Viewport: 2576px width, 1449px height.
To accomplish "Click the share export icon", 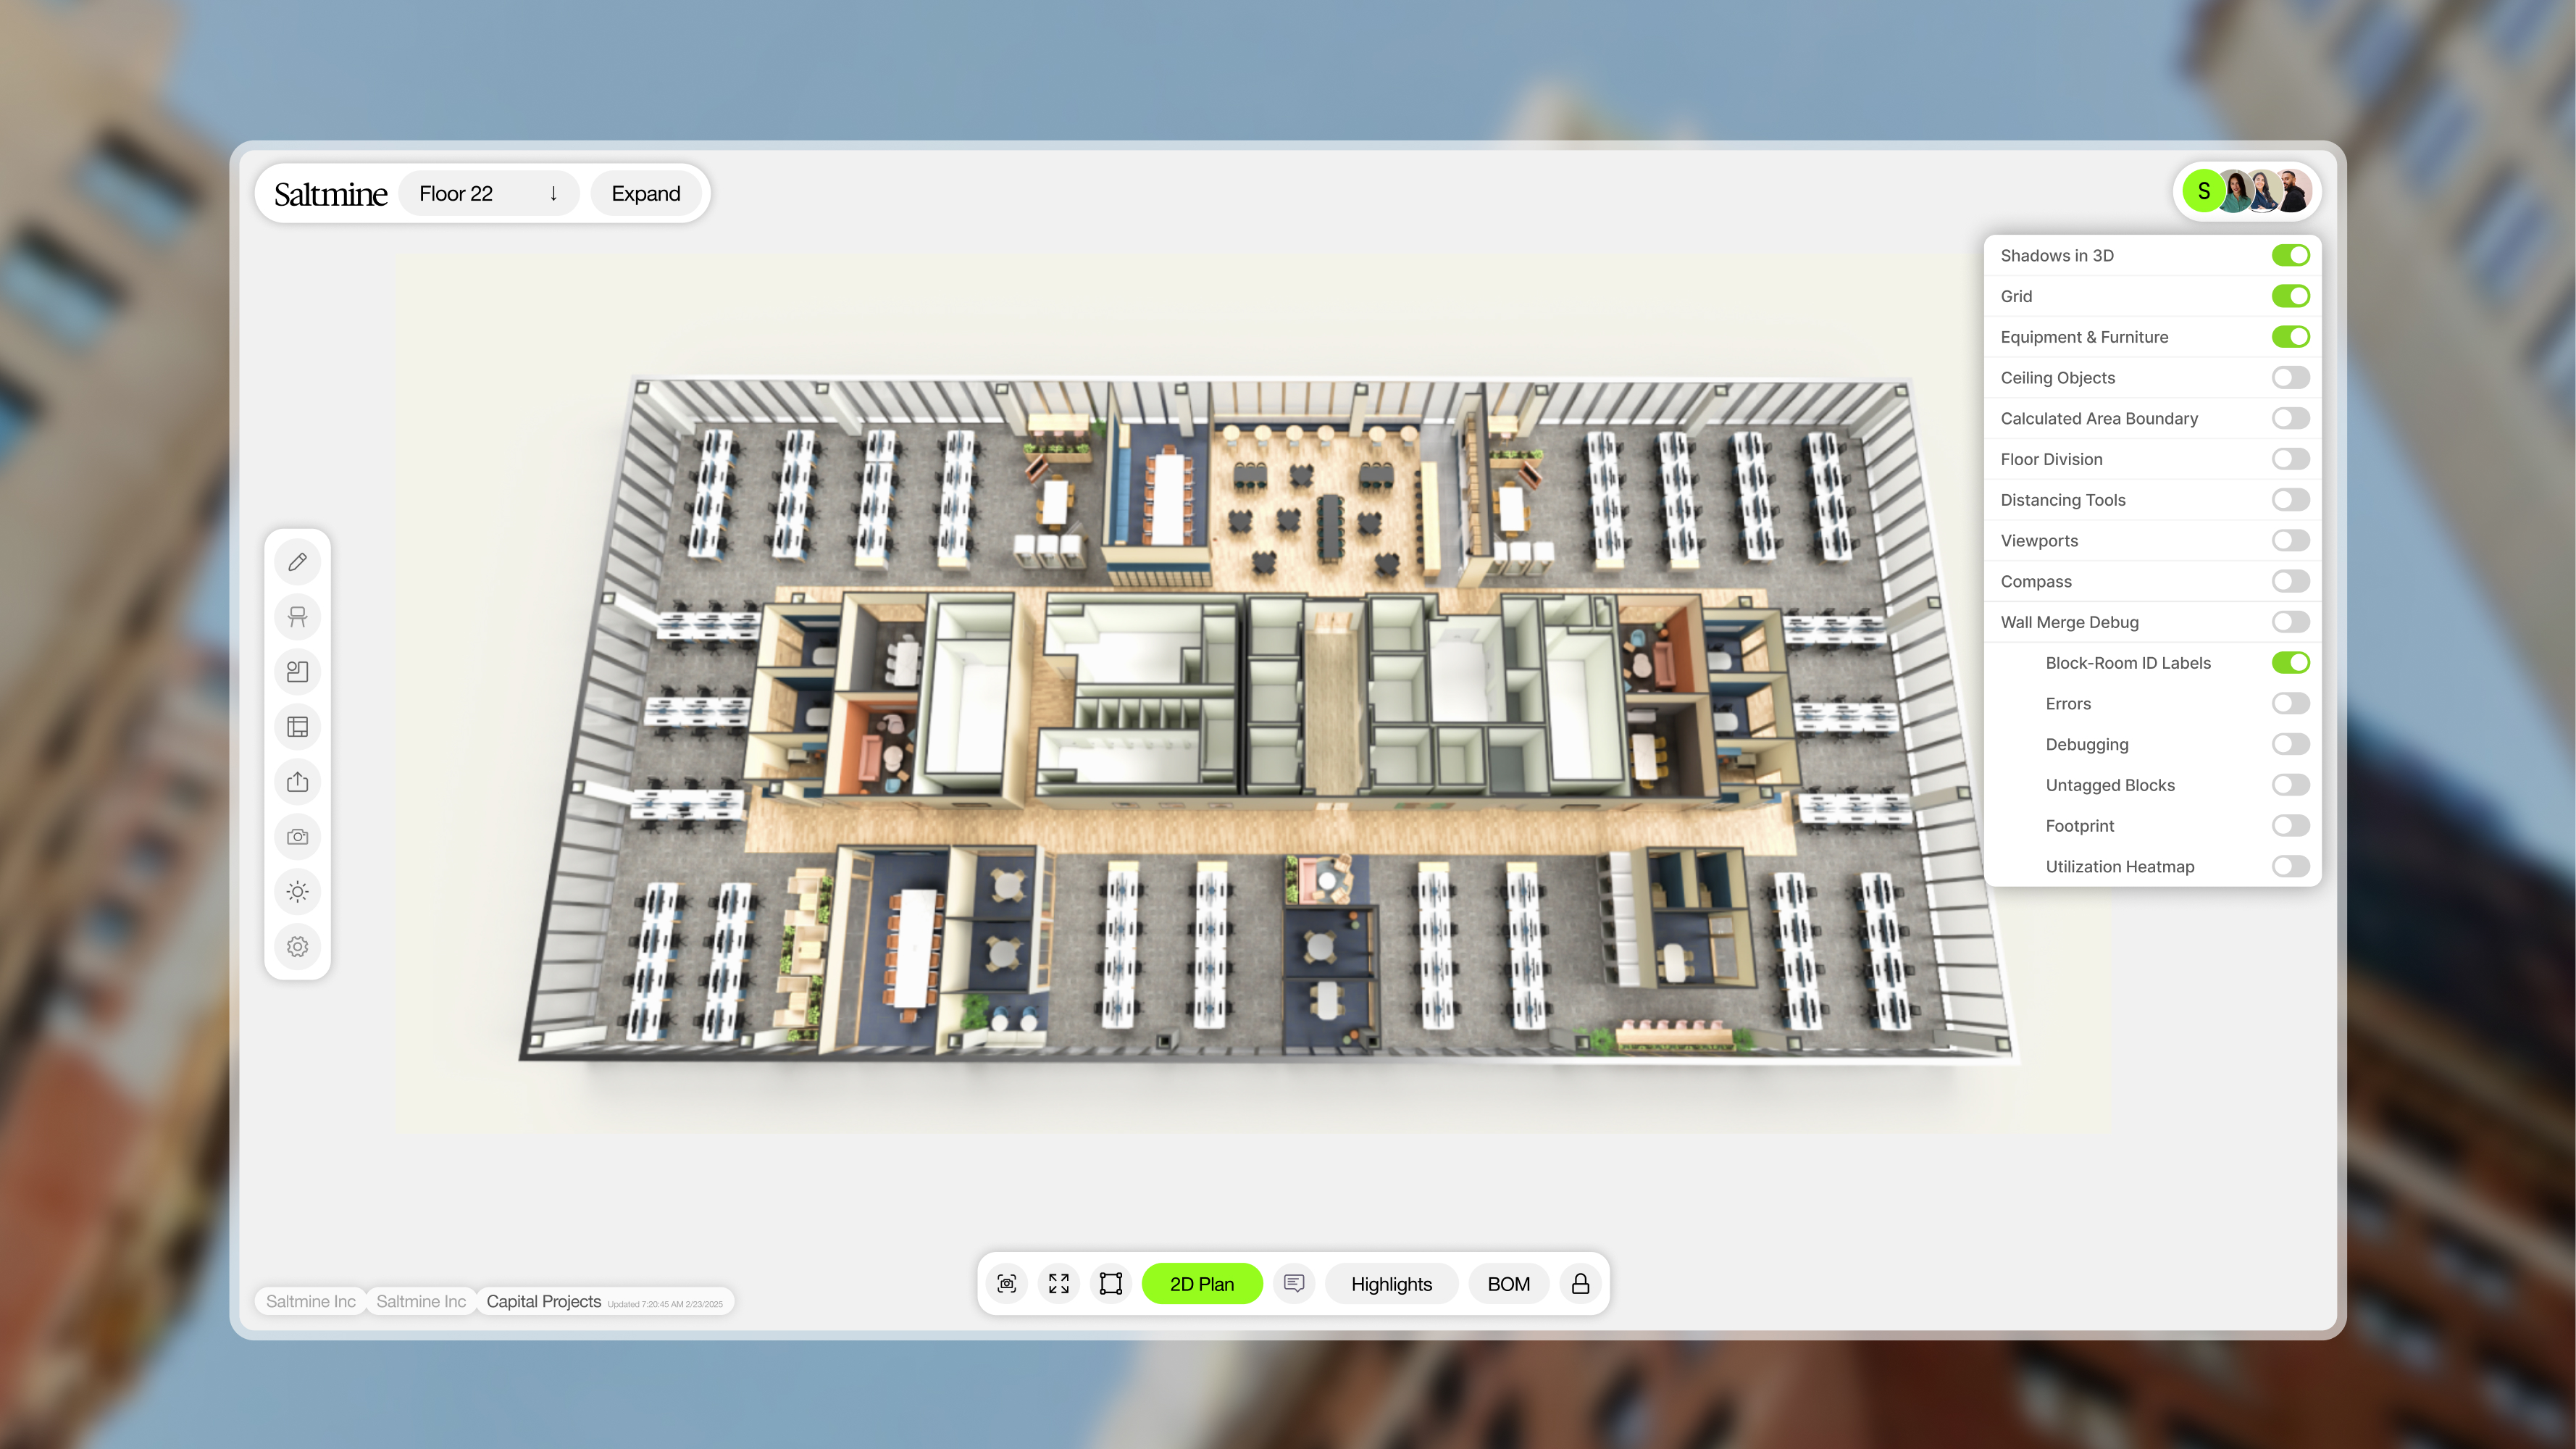I will 297,782.
